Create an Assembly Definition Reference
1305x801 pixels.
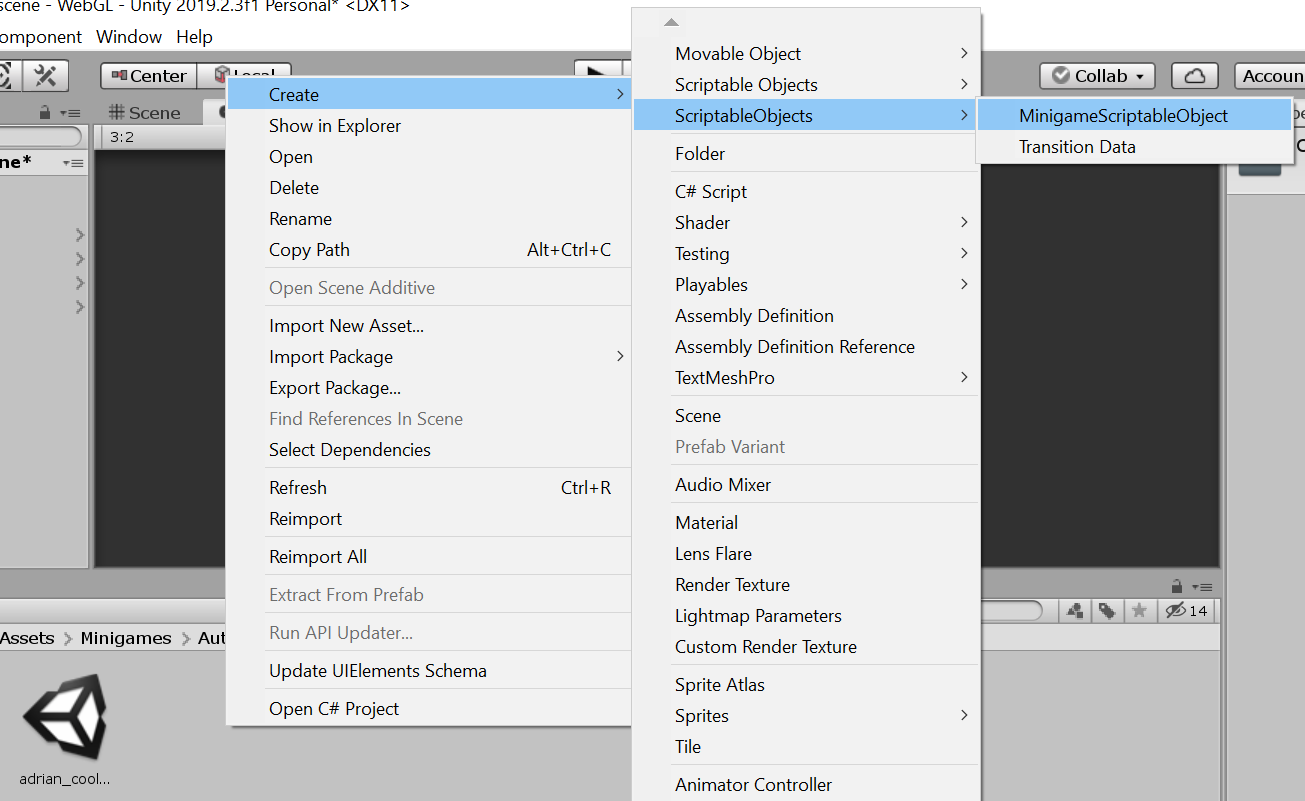pyautogui.click(x=807, y=347)
